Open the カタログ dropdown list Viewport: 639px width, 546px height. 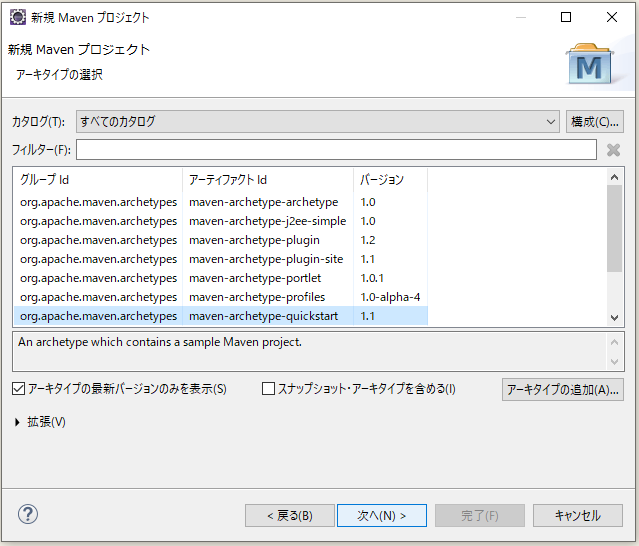click(318, 121)
